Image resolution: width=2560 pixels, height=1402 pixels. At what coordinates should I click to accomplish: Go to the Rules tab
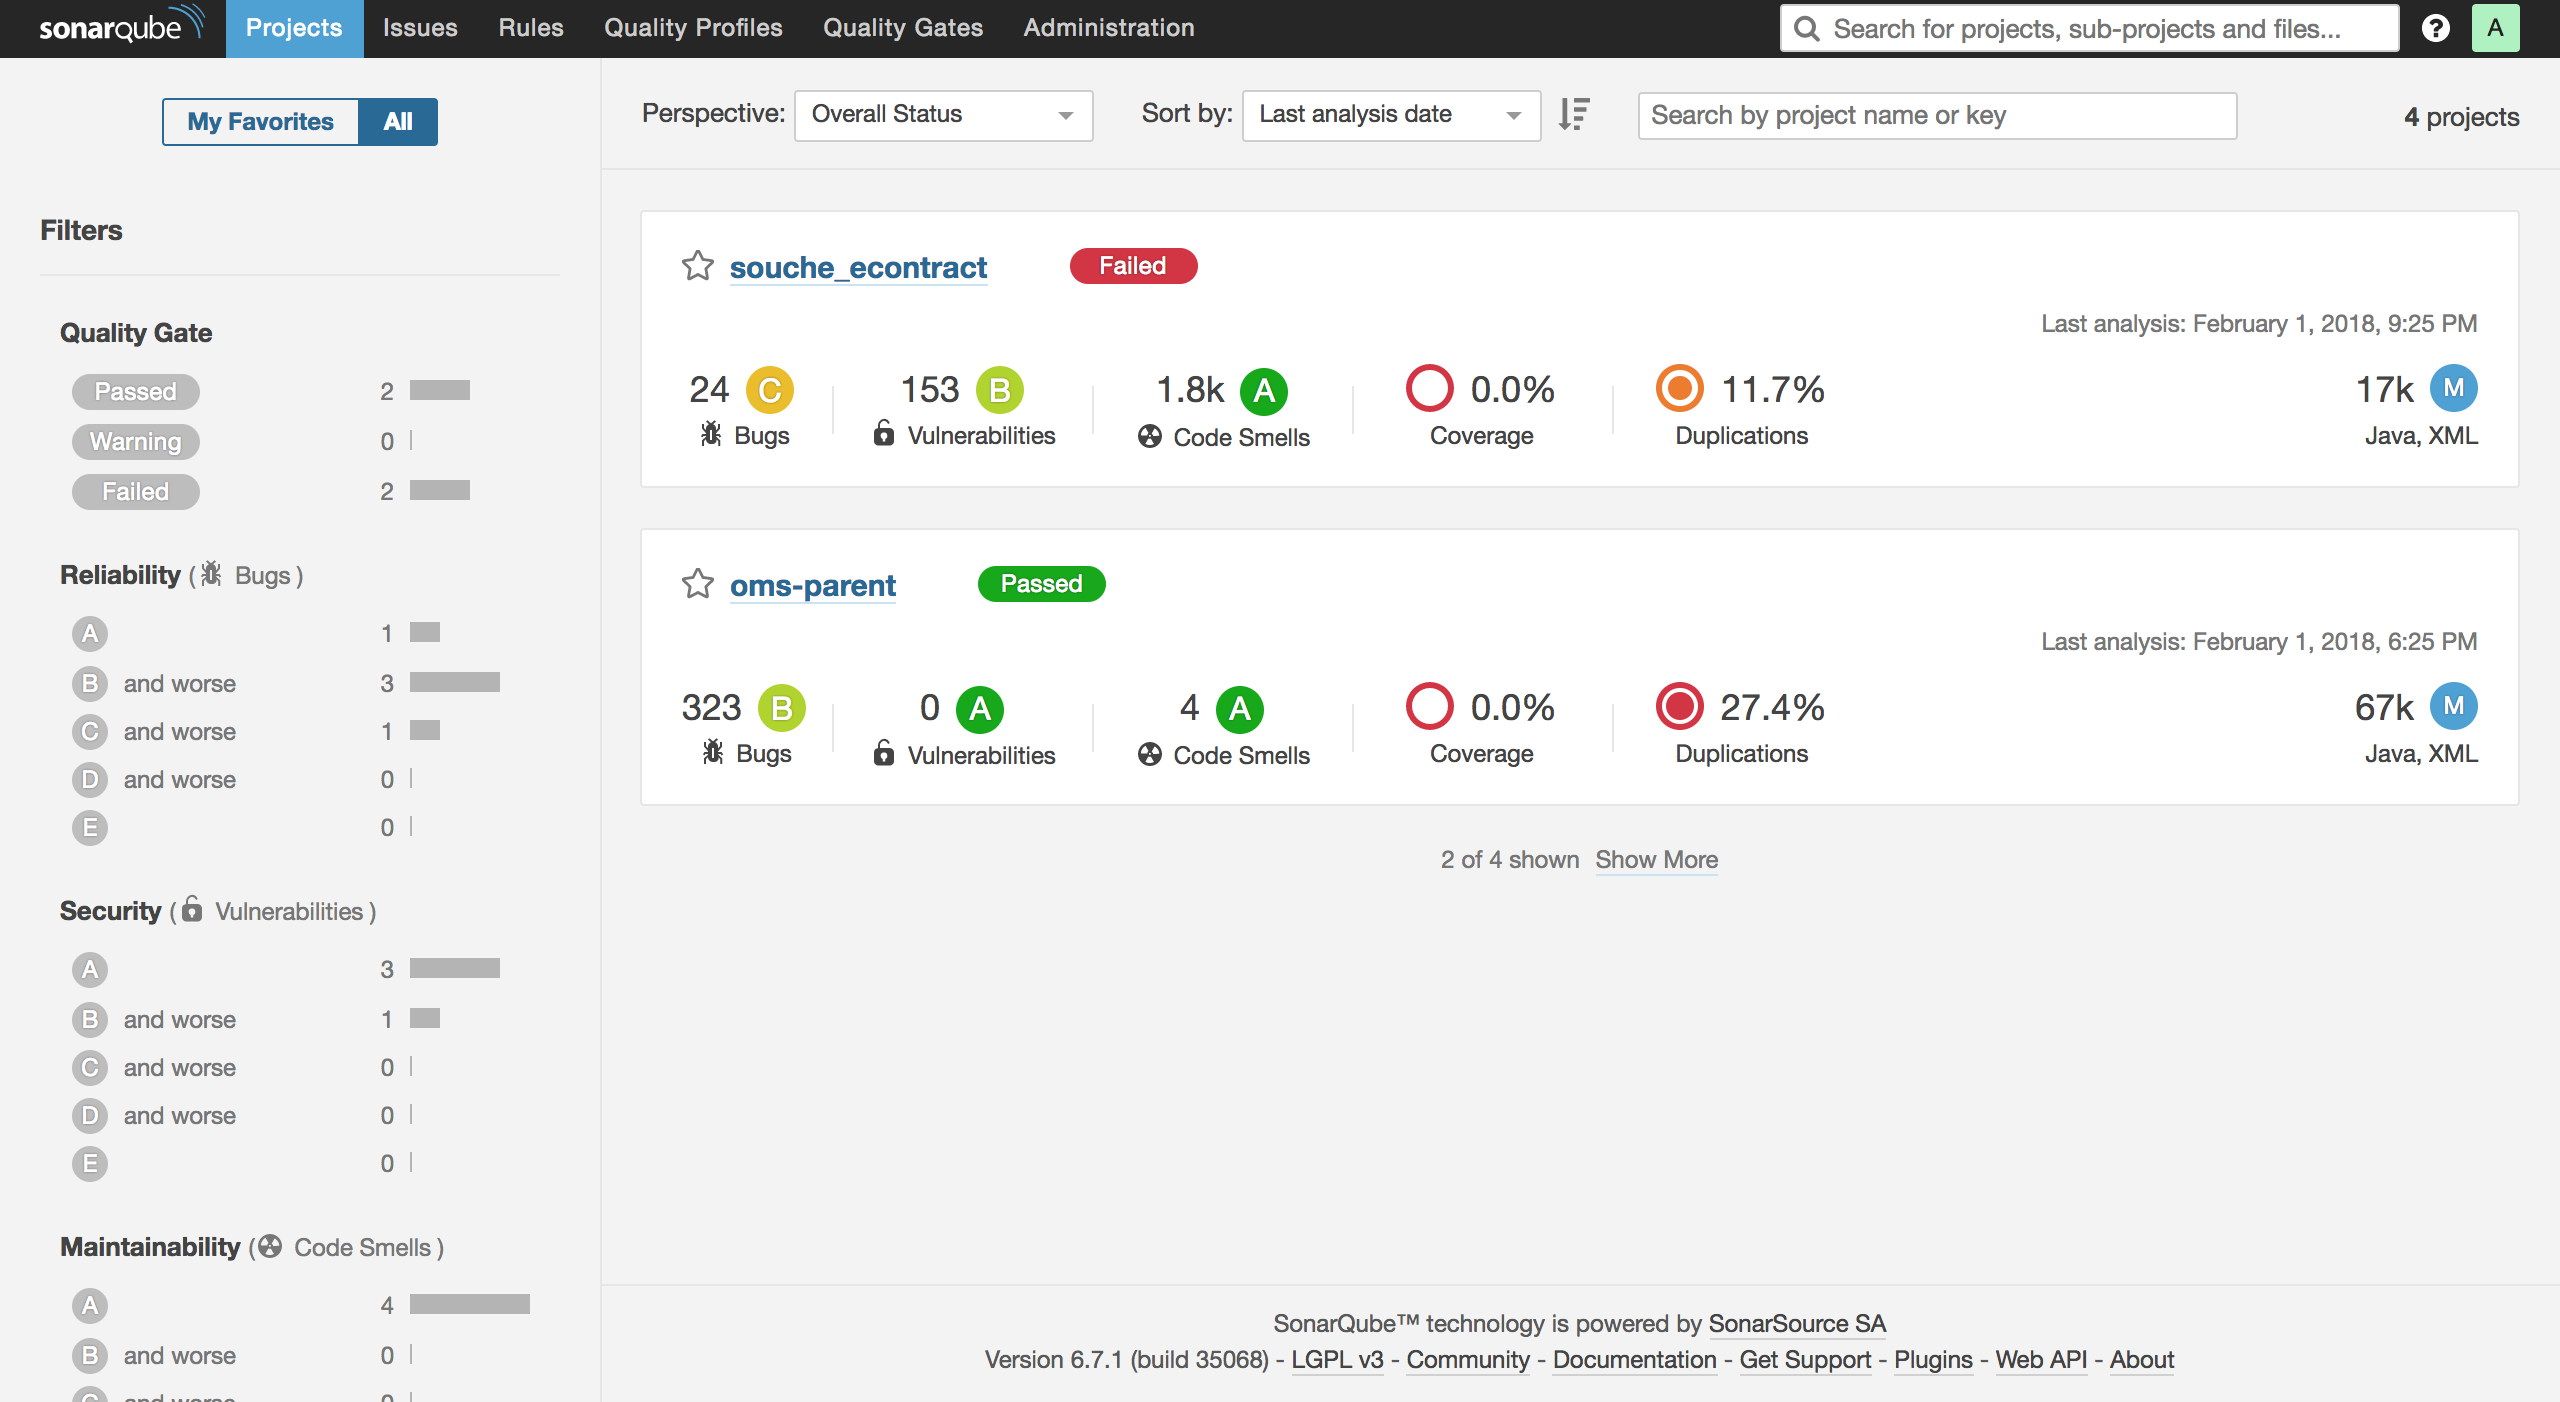531,28
